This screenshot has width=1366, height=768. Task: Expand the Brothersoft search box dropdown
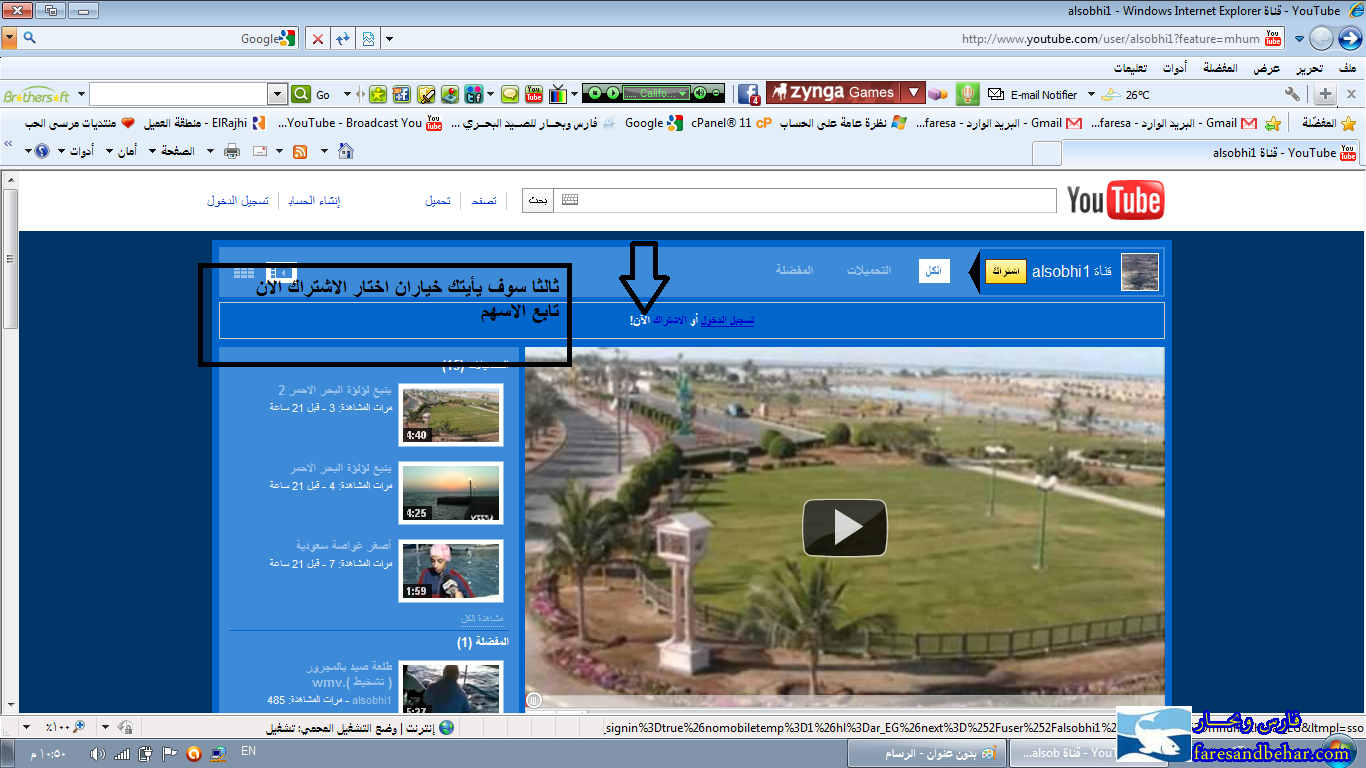point(278,94)
